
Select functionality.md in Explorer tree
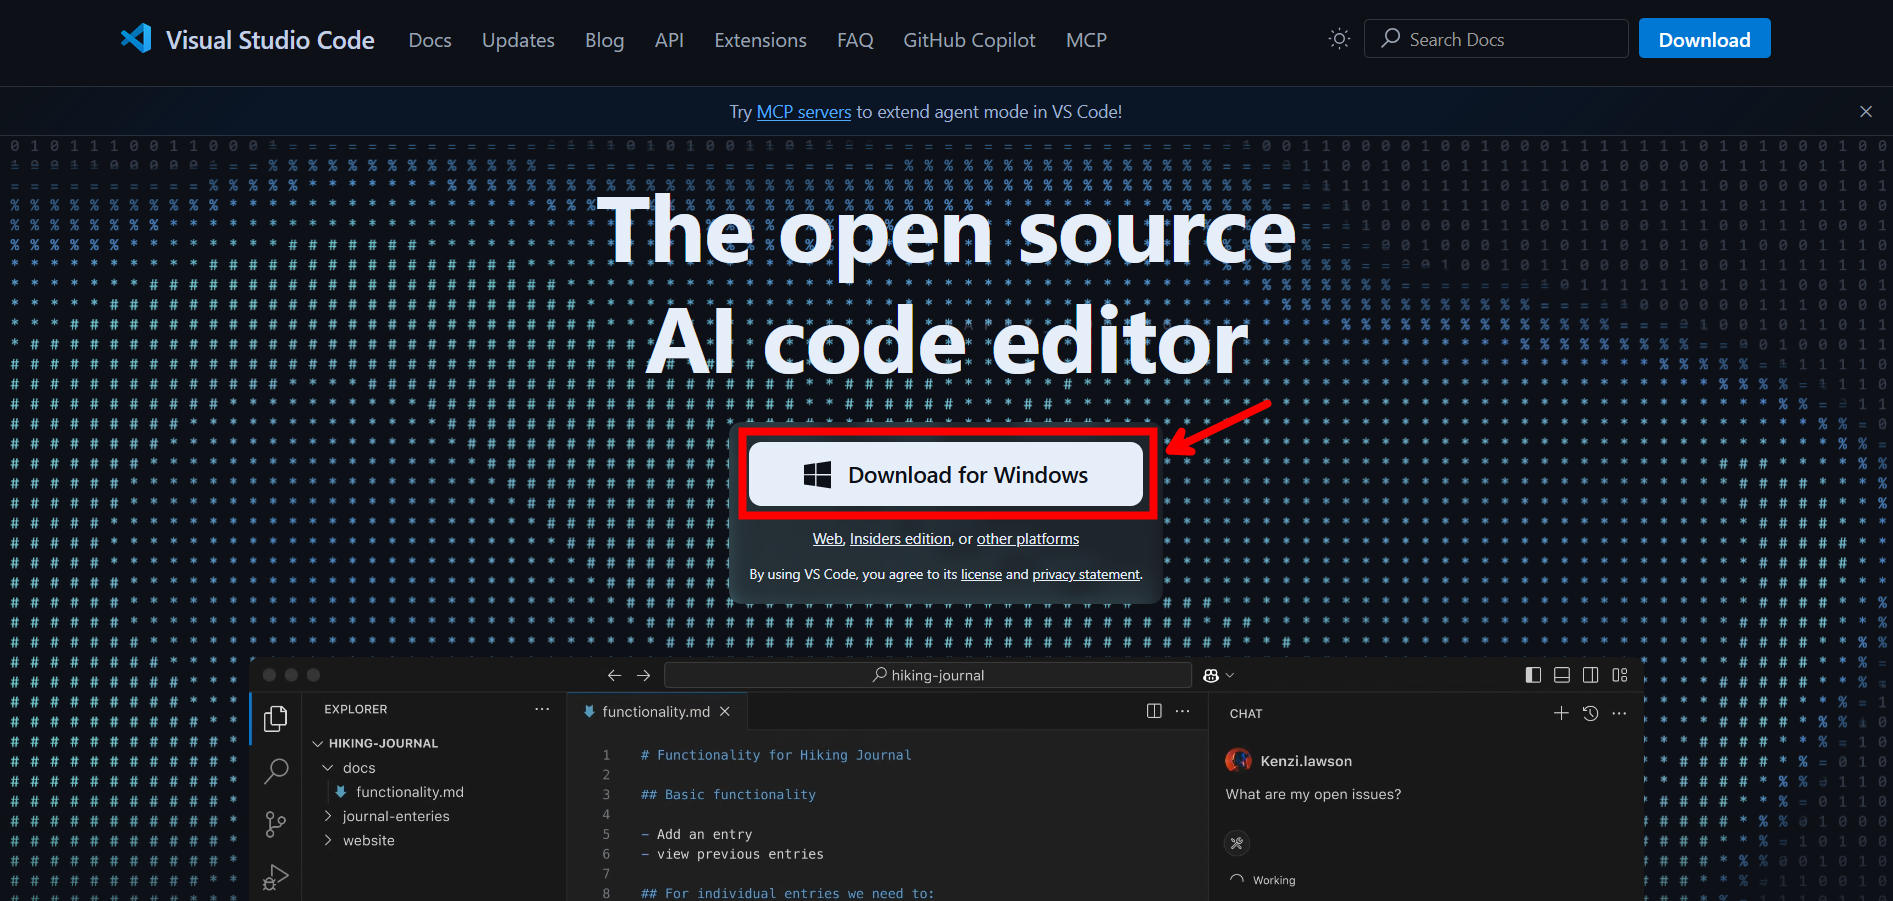[x=410, y=792]
